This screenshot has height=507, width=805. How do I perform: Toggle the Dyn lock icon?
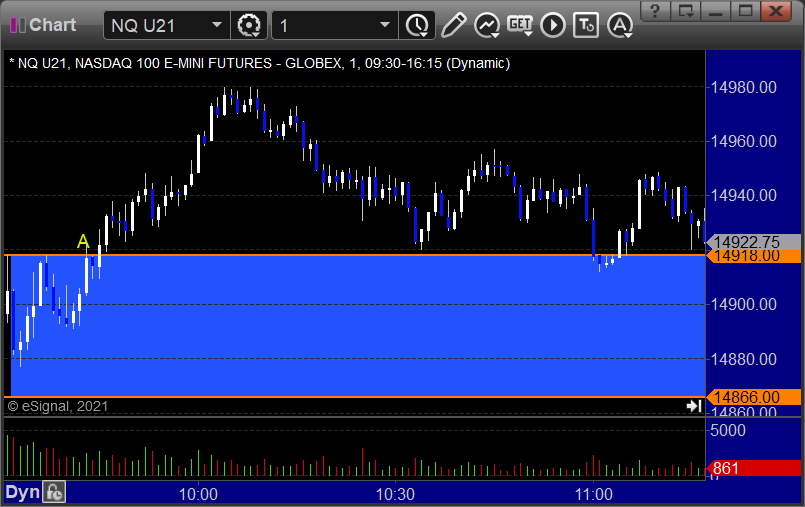pos(54,493)
